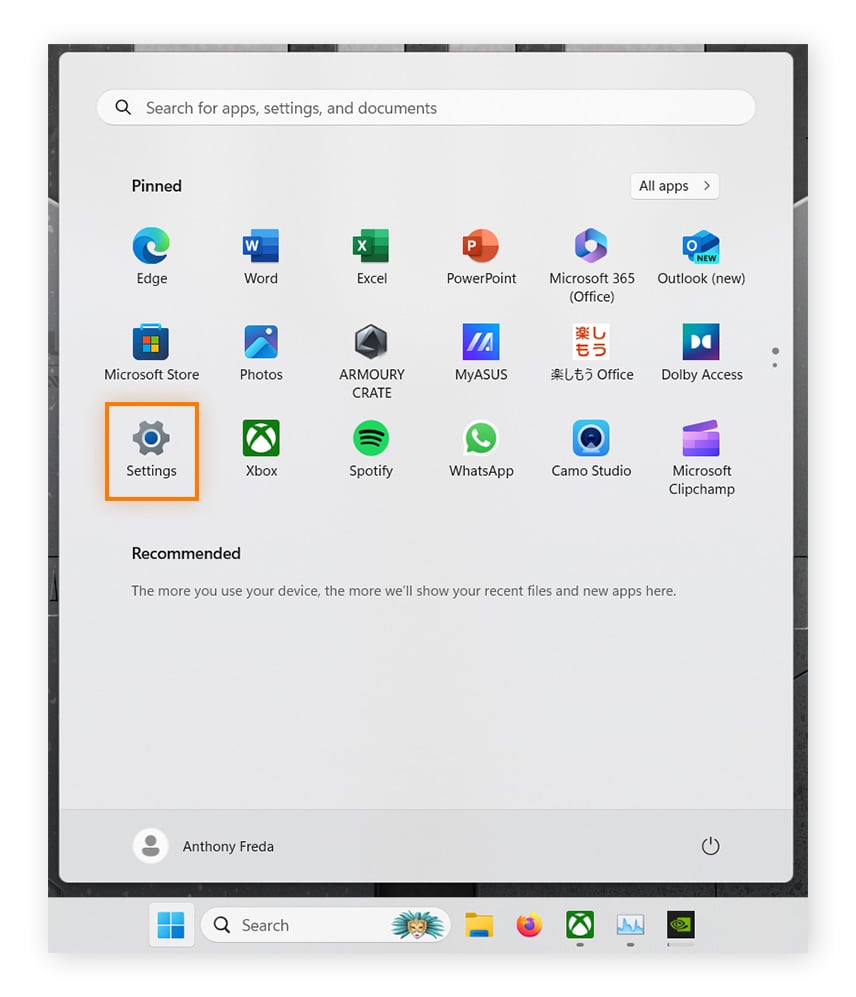Open Camo Studio
The image size is (856, 997).
(x=591, y=437)
